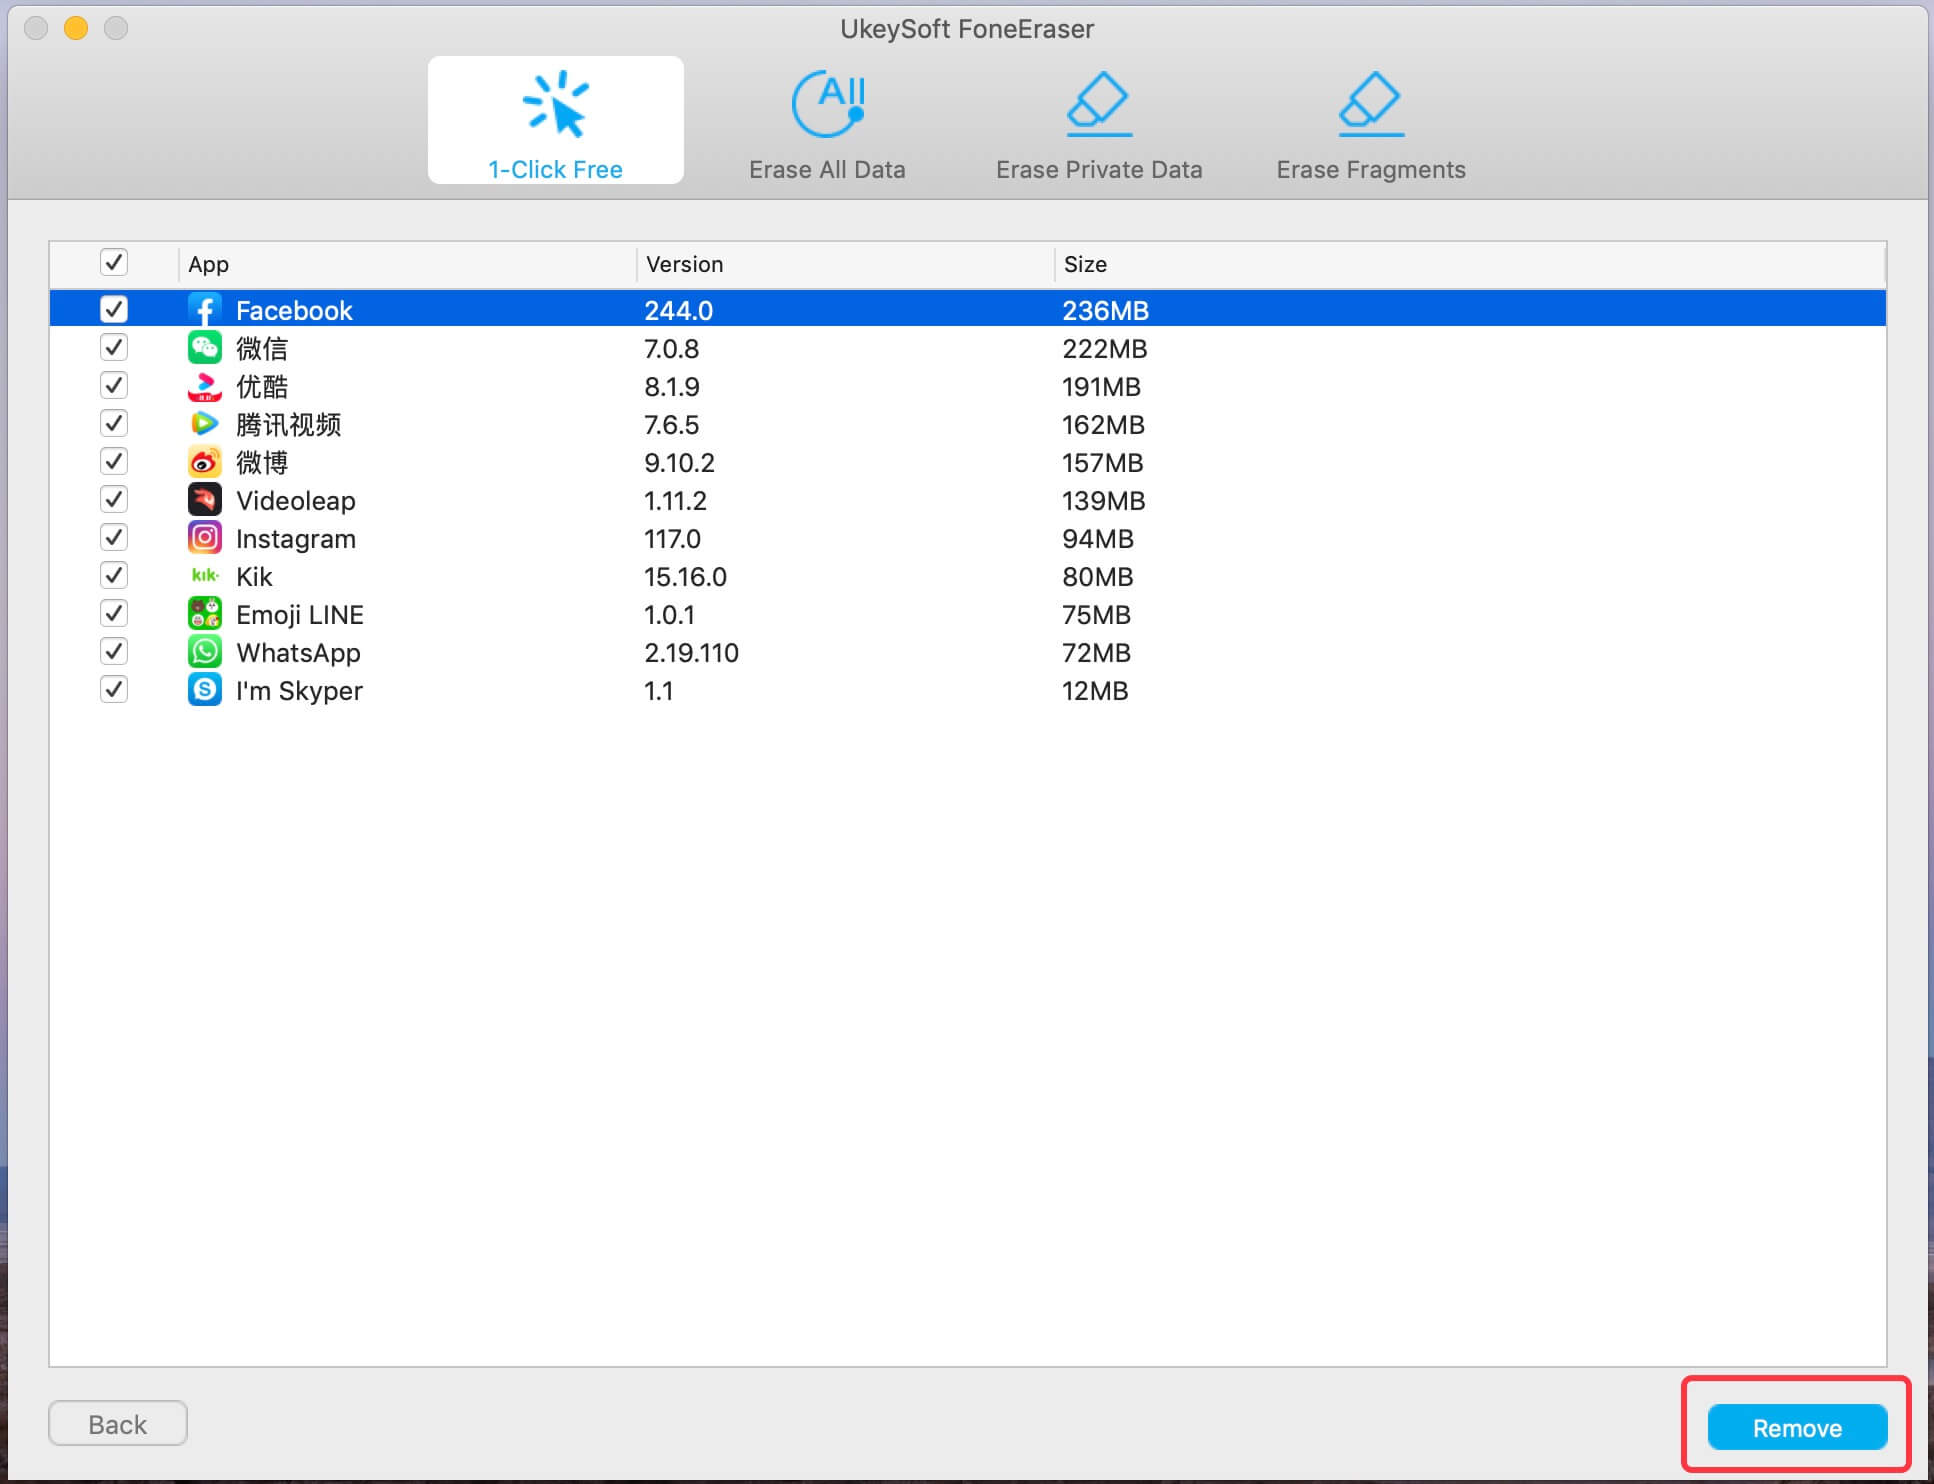Click the Back button
The height and width of the screenshot is (1484, 1934).
118,1423
